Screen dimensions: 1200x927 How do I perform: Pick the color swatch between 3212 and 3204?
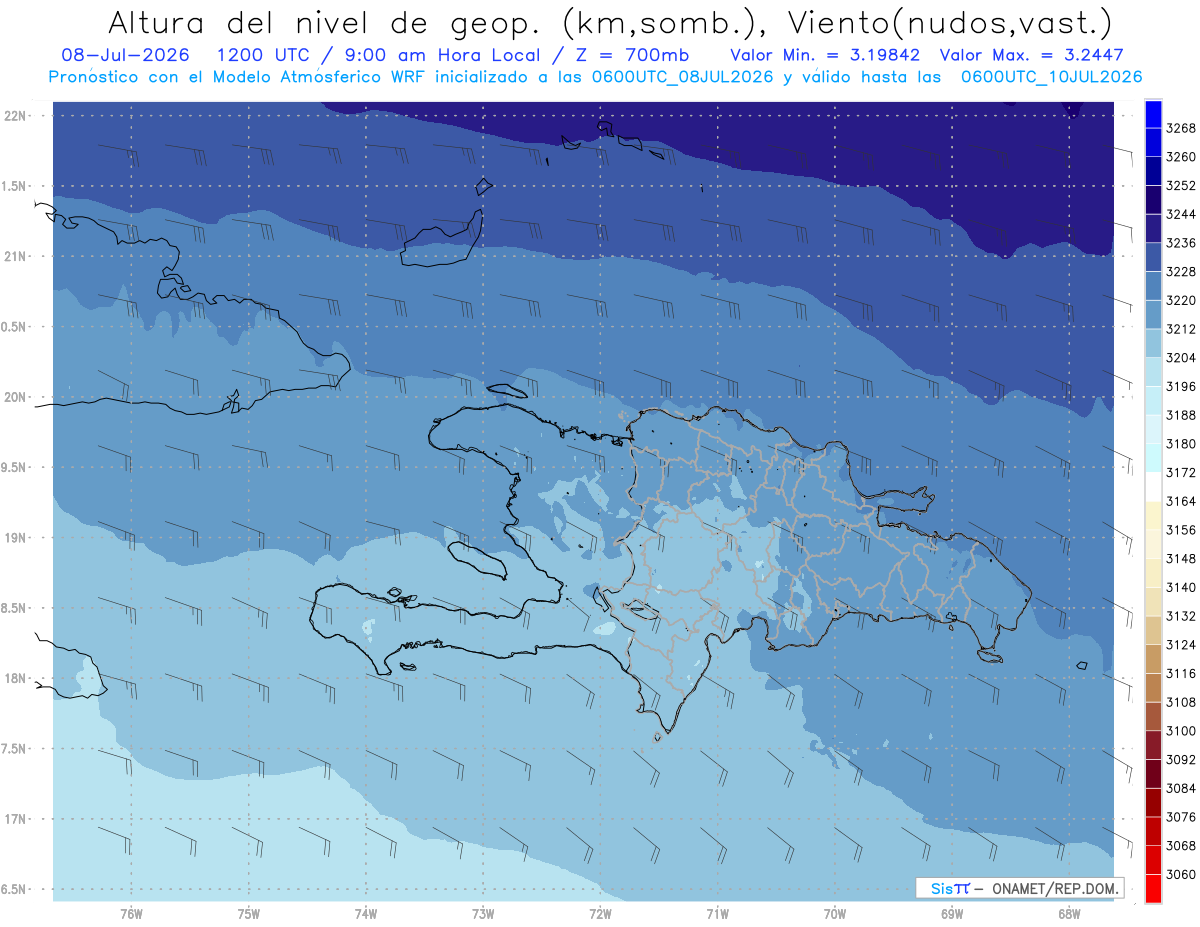tap(1153, 343)
